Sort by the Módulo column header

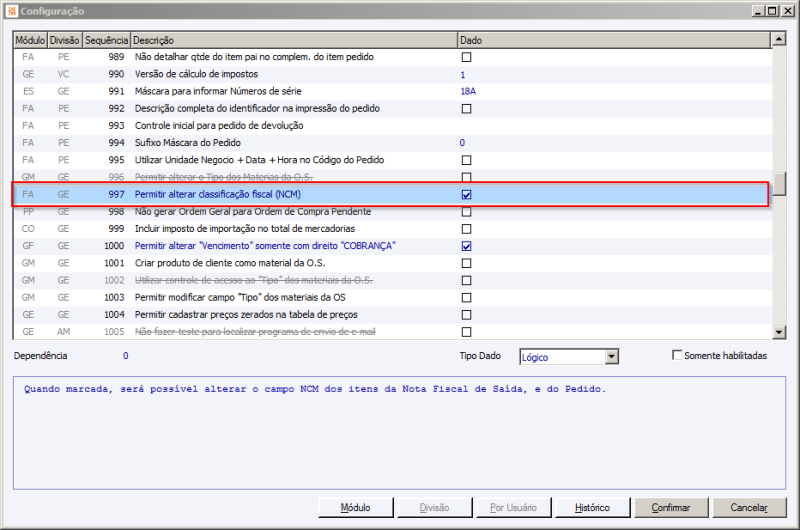(x=30, y=40)
